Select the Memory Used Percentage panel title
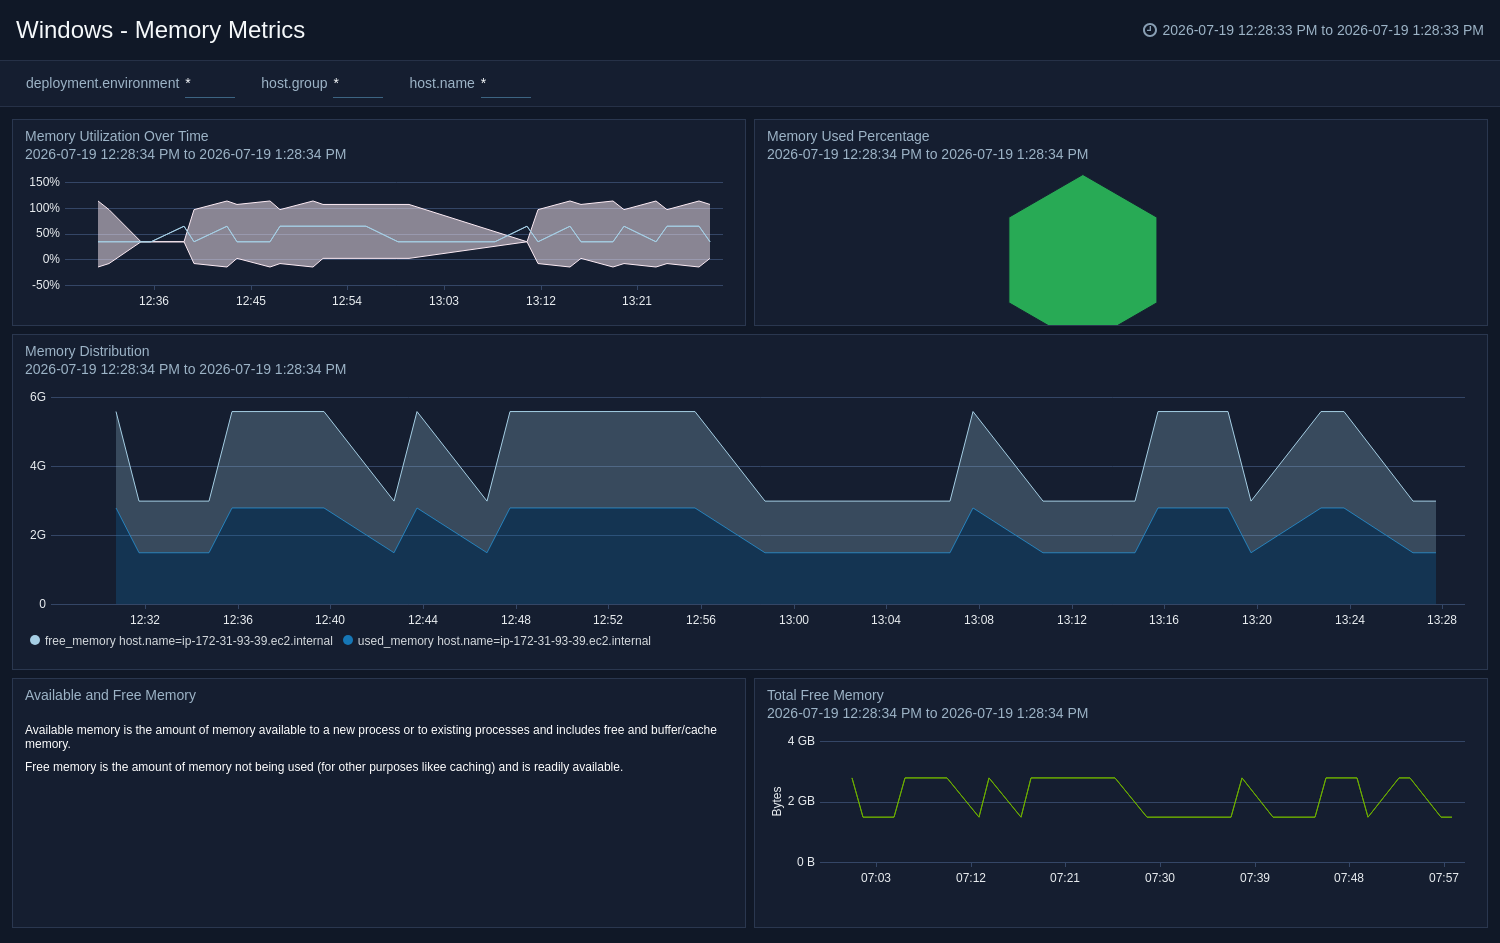Viewport: 1500px width, 943px height. pyautogui.click(x=848, y=136)
